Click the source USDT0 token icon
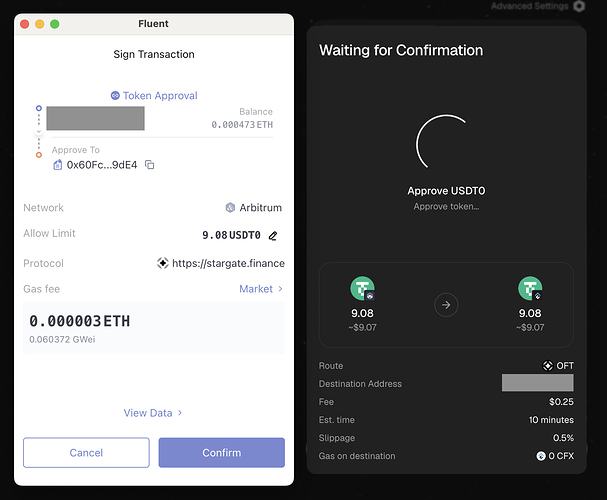This screenshot has height=500, width=607. (362, 288)
